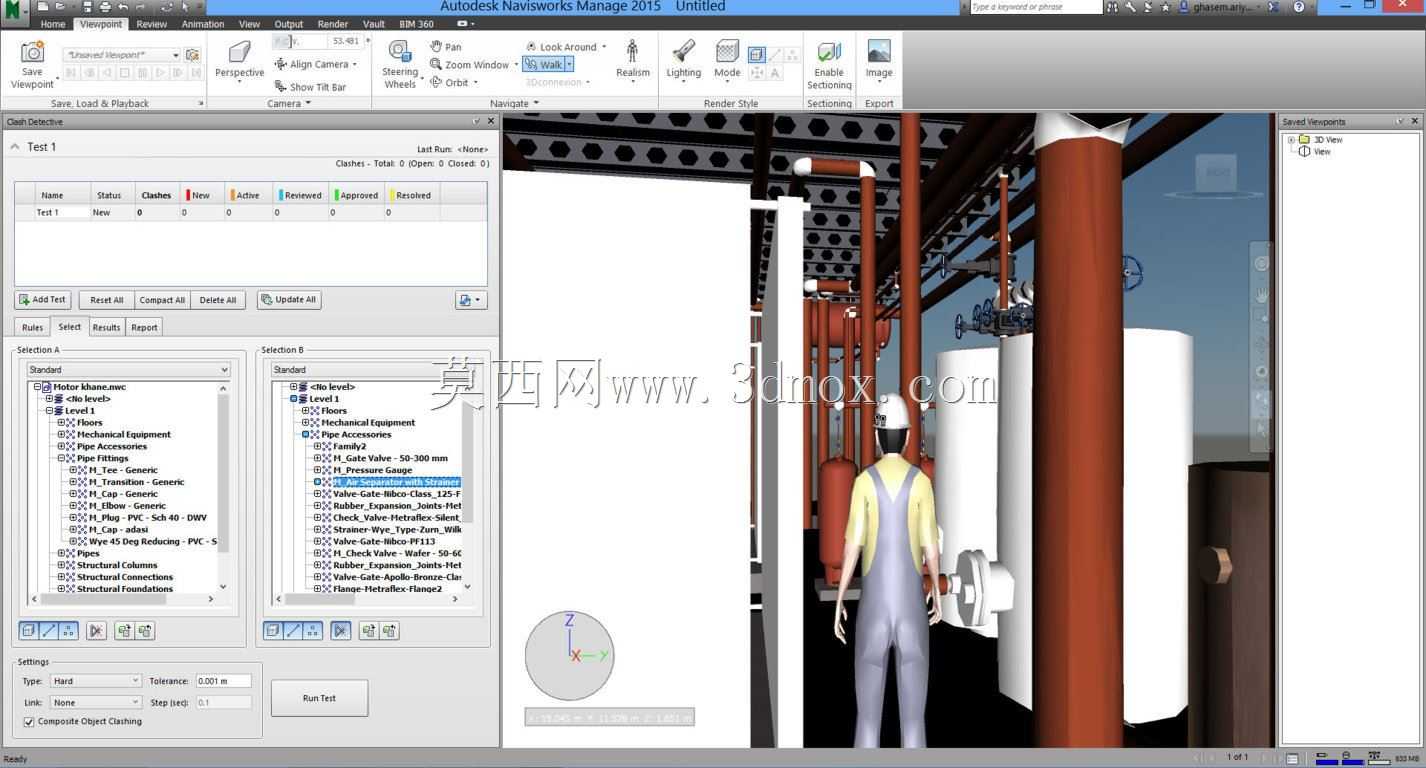Screen dimensions: 1426x768
Task: Click the Compact All button
Action: click(162, 300)
